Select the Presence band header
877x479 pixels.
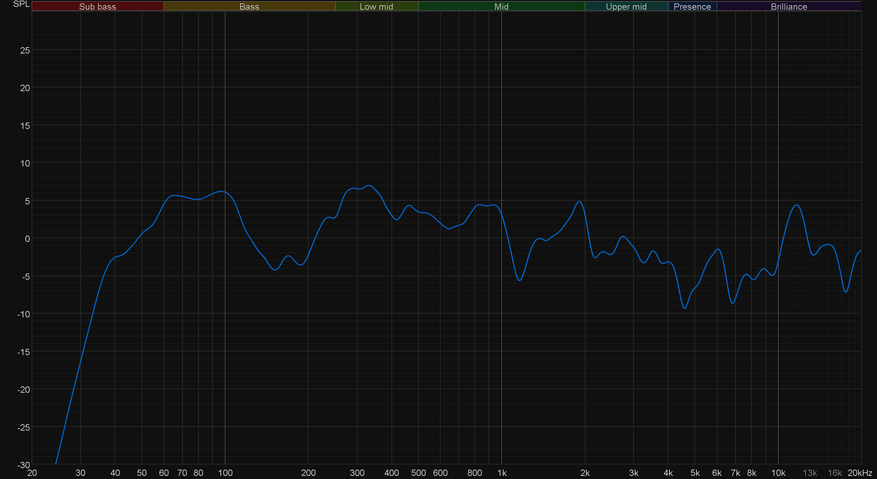tap(692, 6)
